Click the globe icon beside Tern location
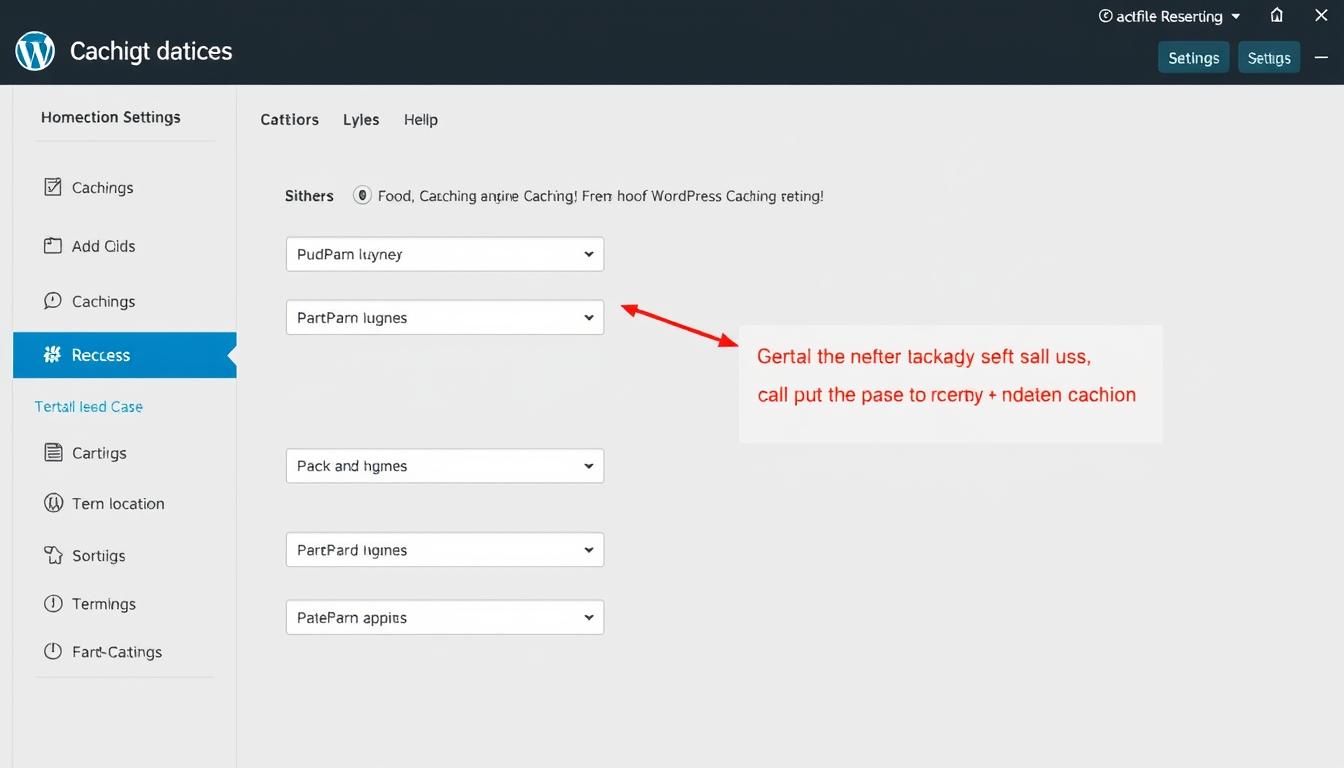The width and height of the screenshot is (1344, 768). coord(53,503)
